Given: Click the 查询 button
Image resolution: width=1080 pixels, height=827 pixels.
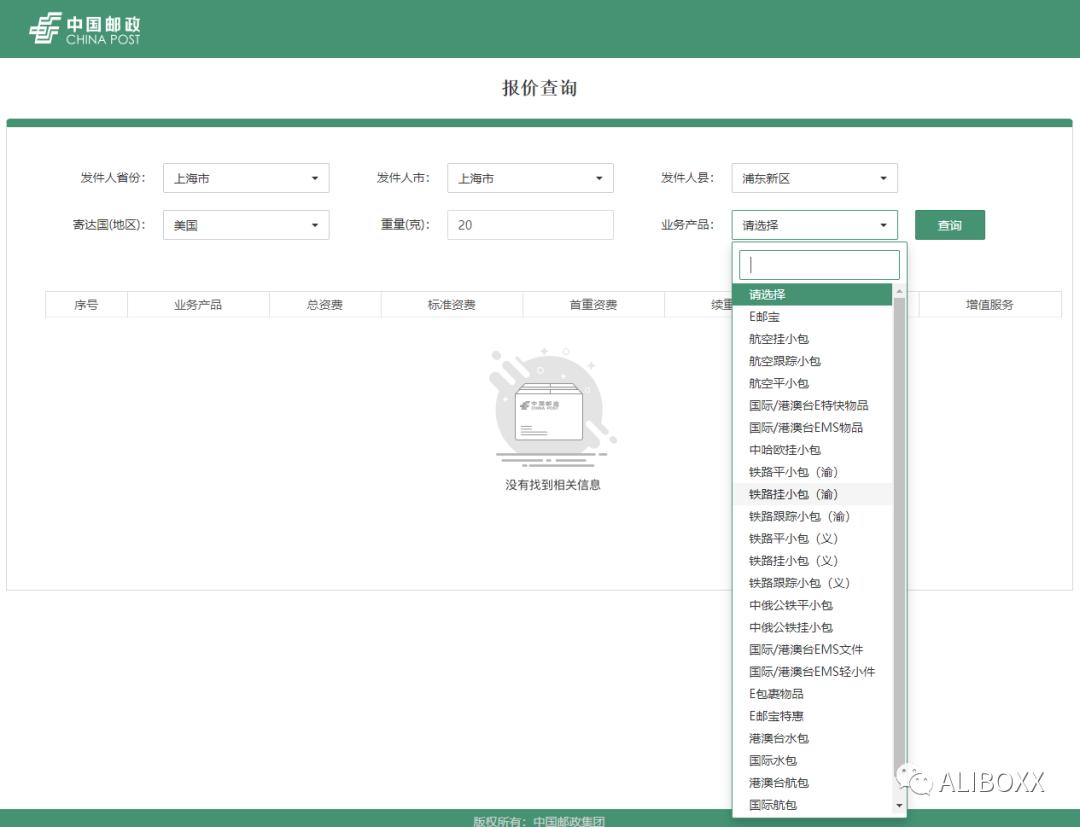Looking at the screenshot, I should tap(949, 224).
